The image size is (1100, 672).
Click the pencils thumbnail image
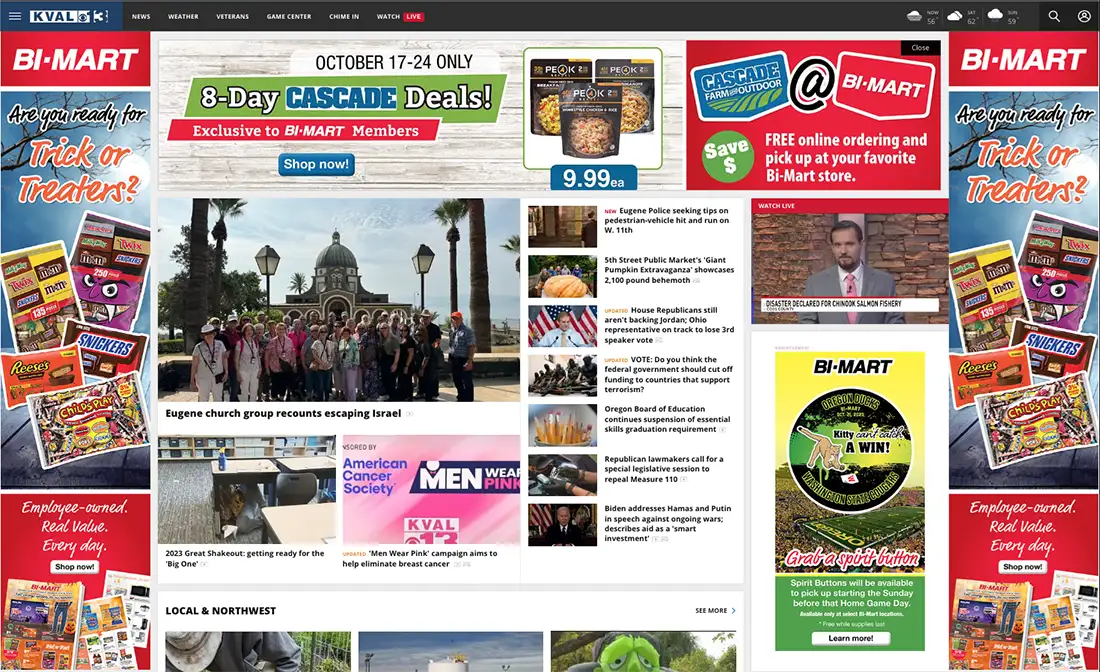coord(562,425)
